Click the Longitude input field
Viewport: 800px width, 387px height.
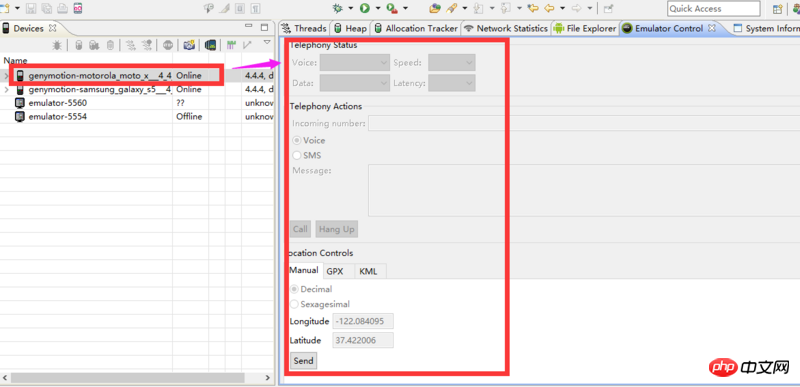point(363,321)
